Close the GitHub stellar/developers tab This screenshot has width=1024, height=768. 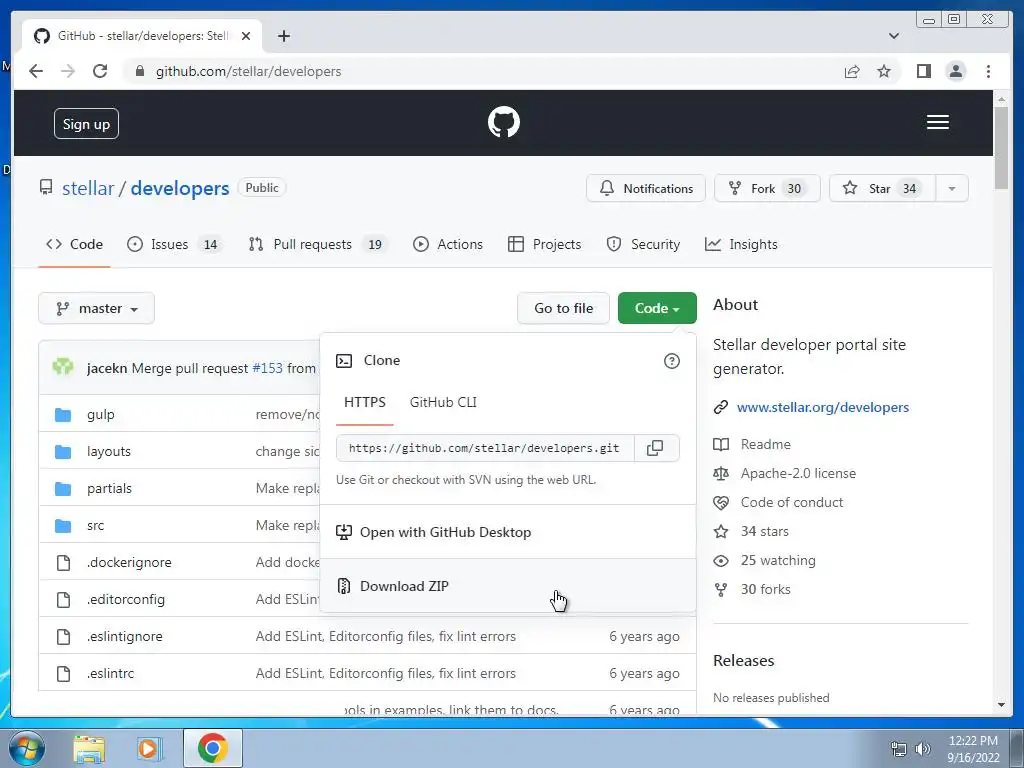(246, 36)
